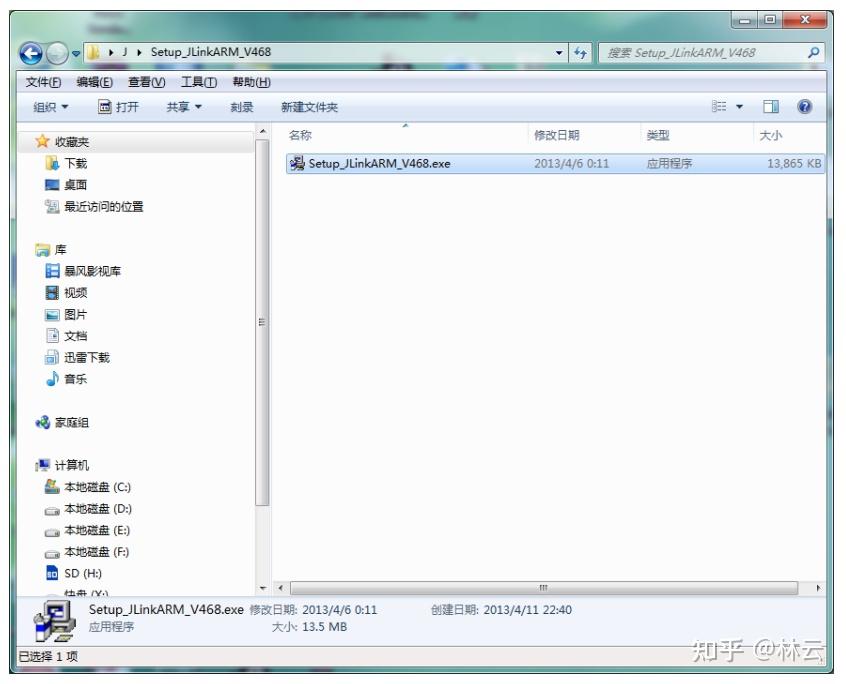Screen dimensions: 846x684
Task: Click the 修改日期 value in details pane
Action: pos(339,610)
